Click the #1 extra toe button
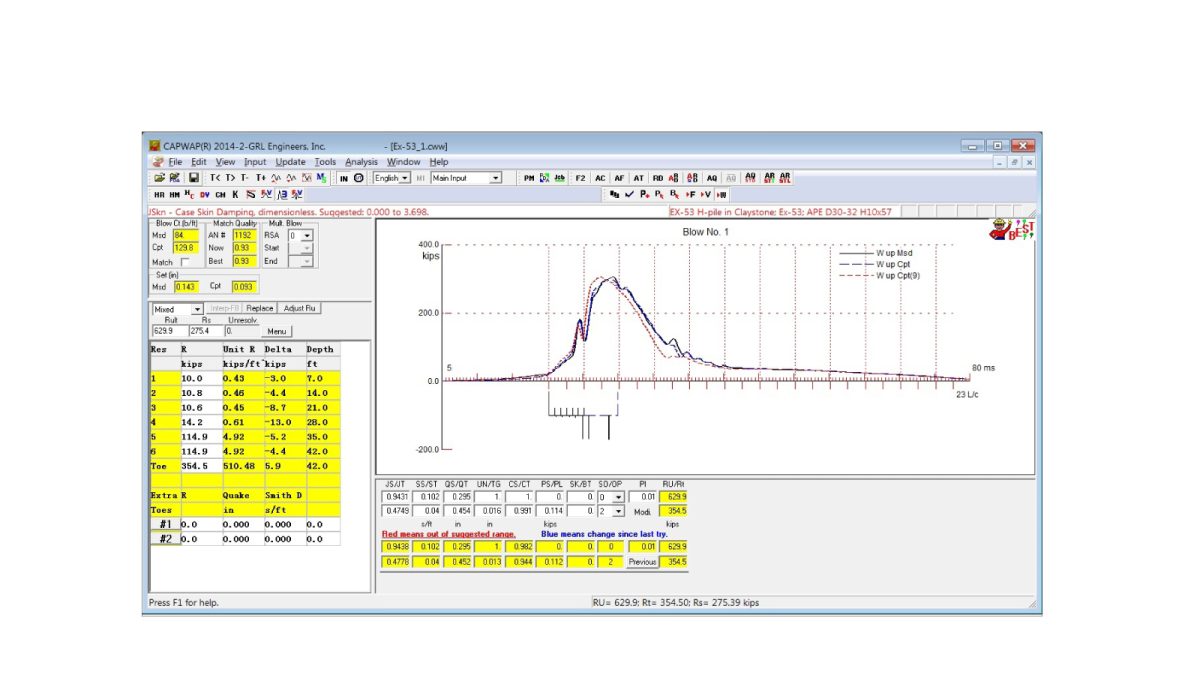 (164, 524)
